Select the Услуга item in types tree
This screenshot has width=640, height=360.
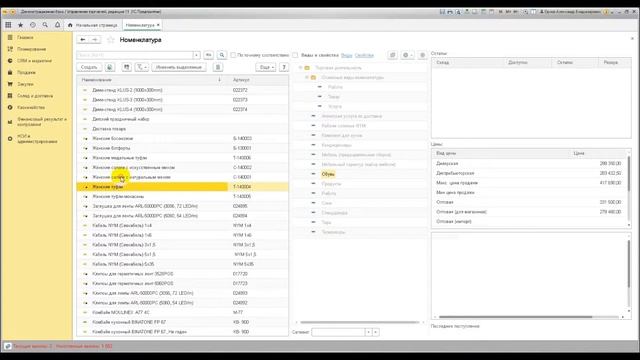click(335, 106)
